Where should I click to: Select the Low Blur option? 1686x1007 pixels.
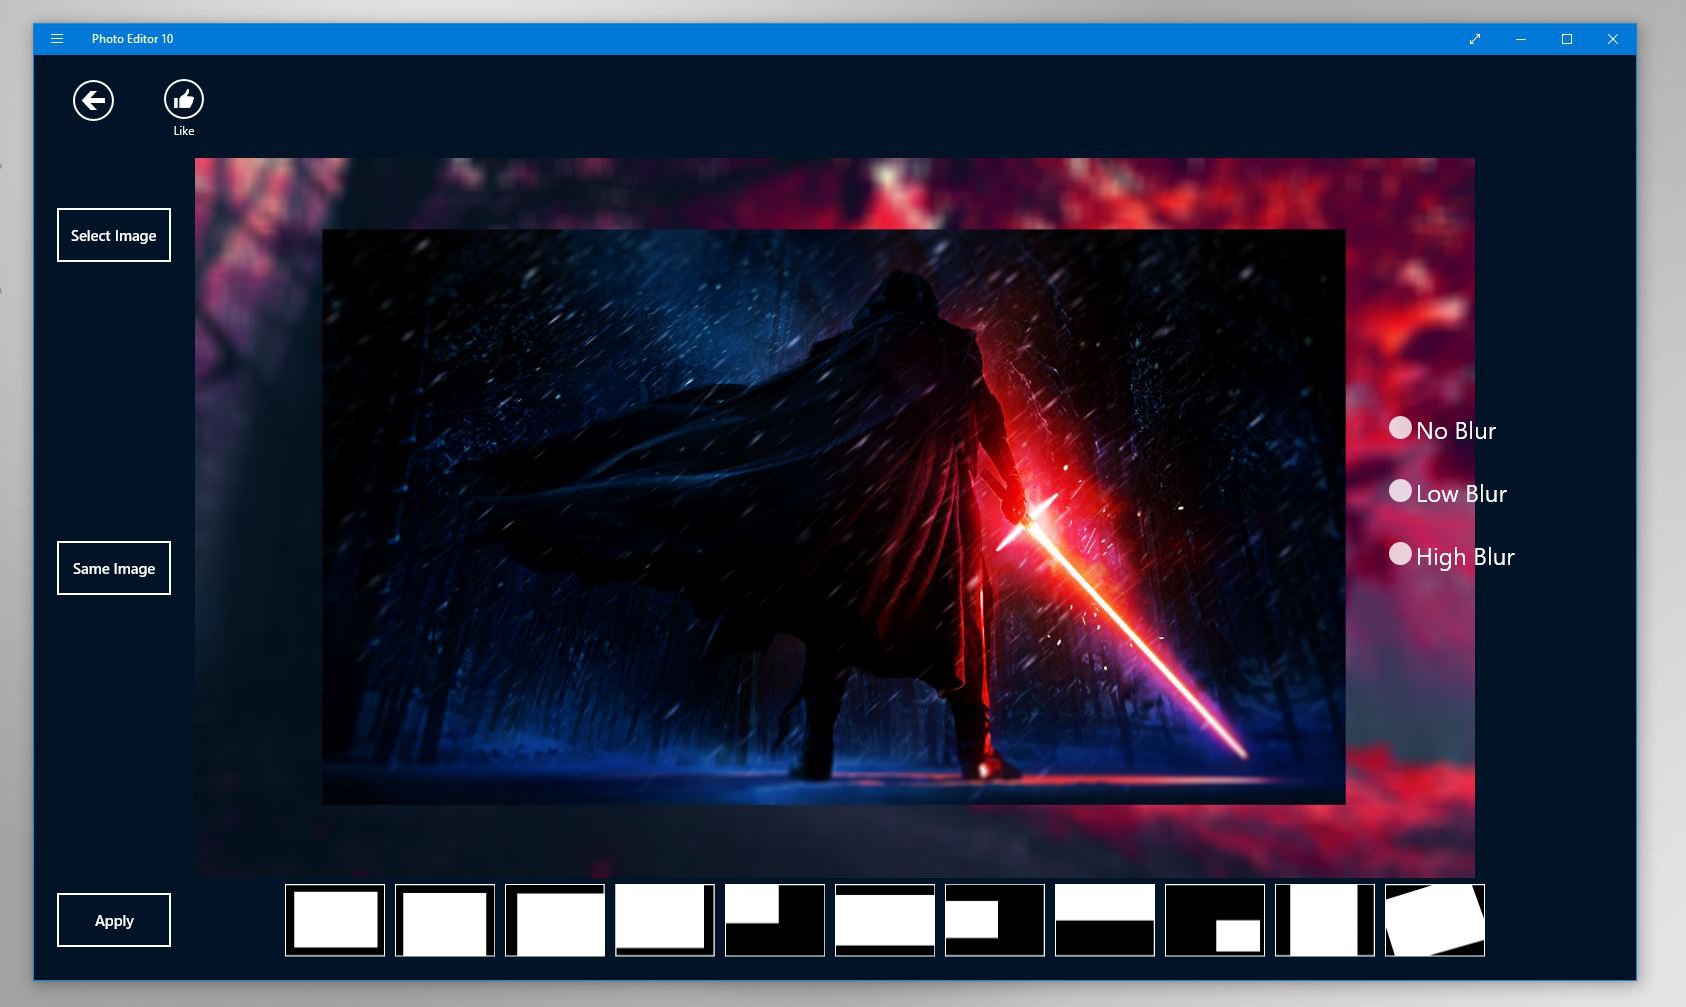click(x=1448, y=493)
